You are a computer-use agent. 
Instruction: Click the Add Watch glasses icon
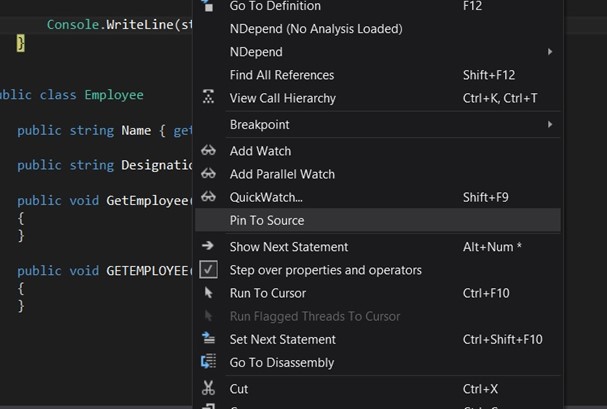(208, 151)
